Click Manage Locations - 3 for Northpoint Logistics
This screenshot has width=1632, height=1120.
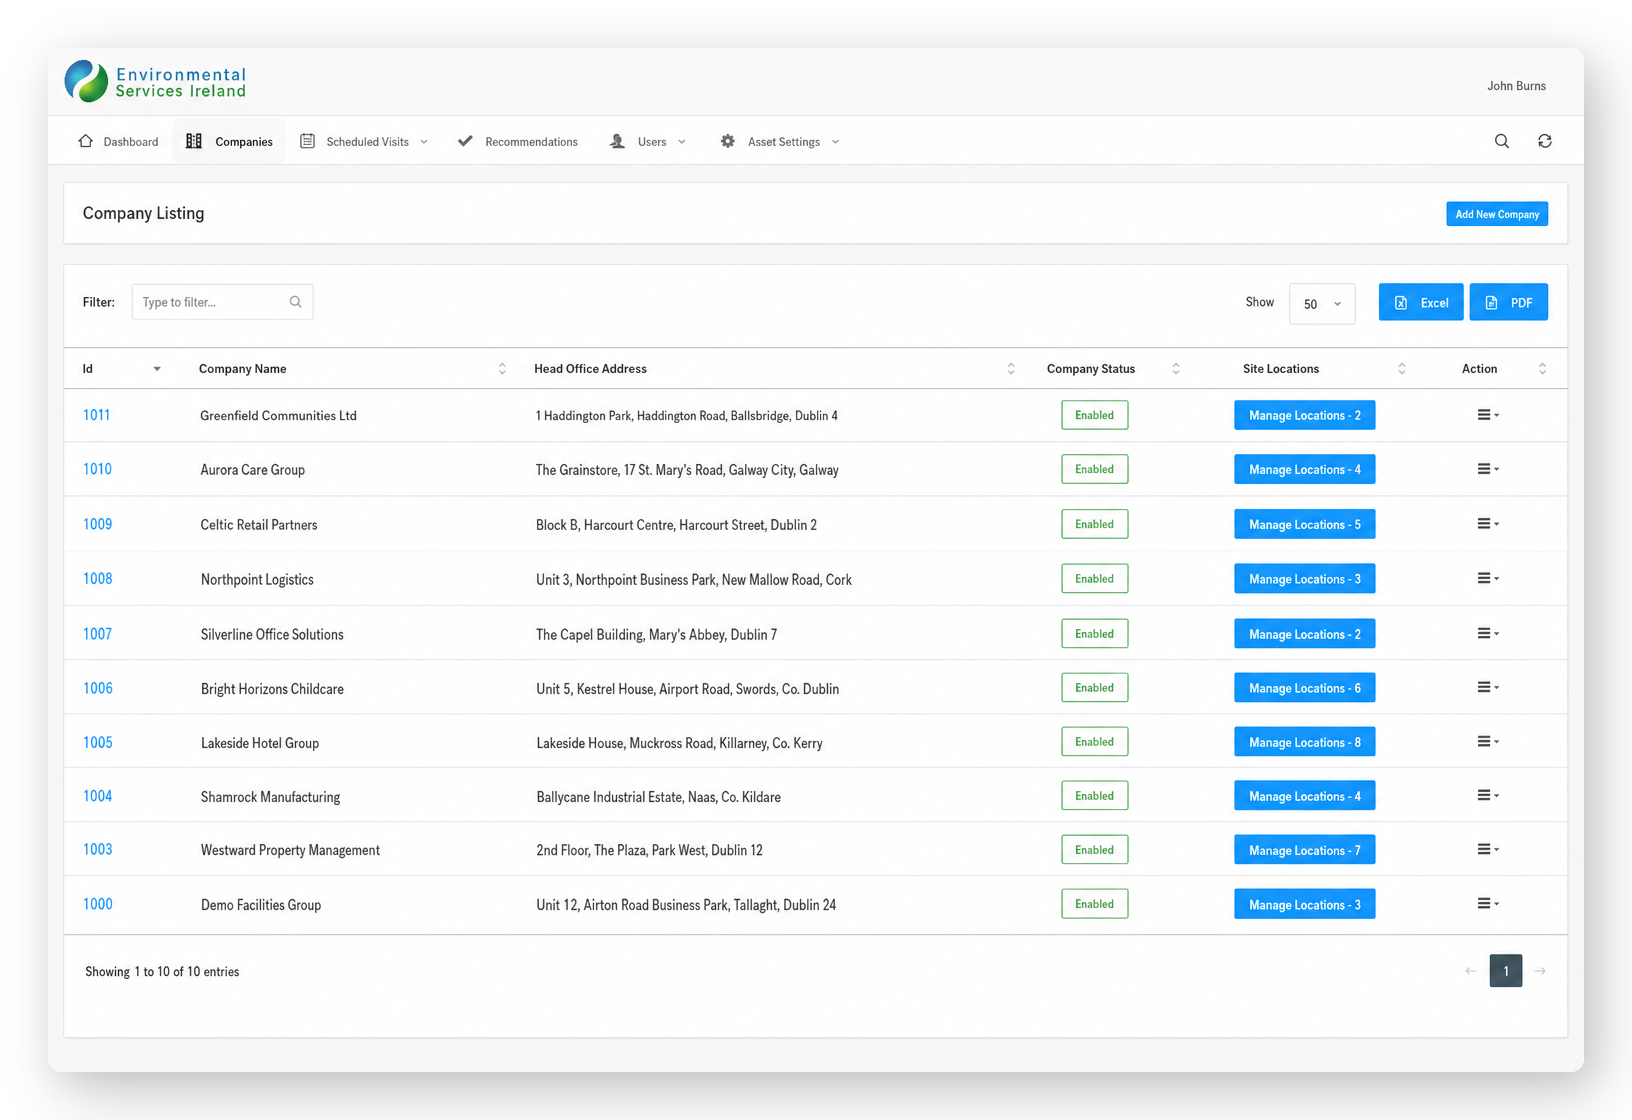point(1304,579)
